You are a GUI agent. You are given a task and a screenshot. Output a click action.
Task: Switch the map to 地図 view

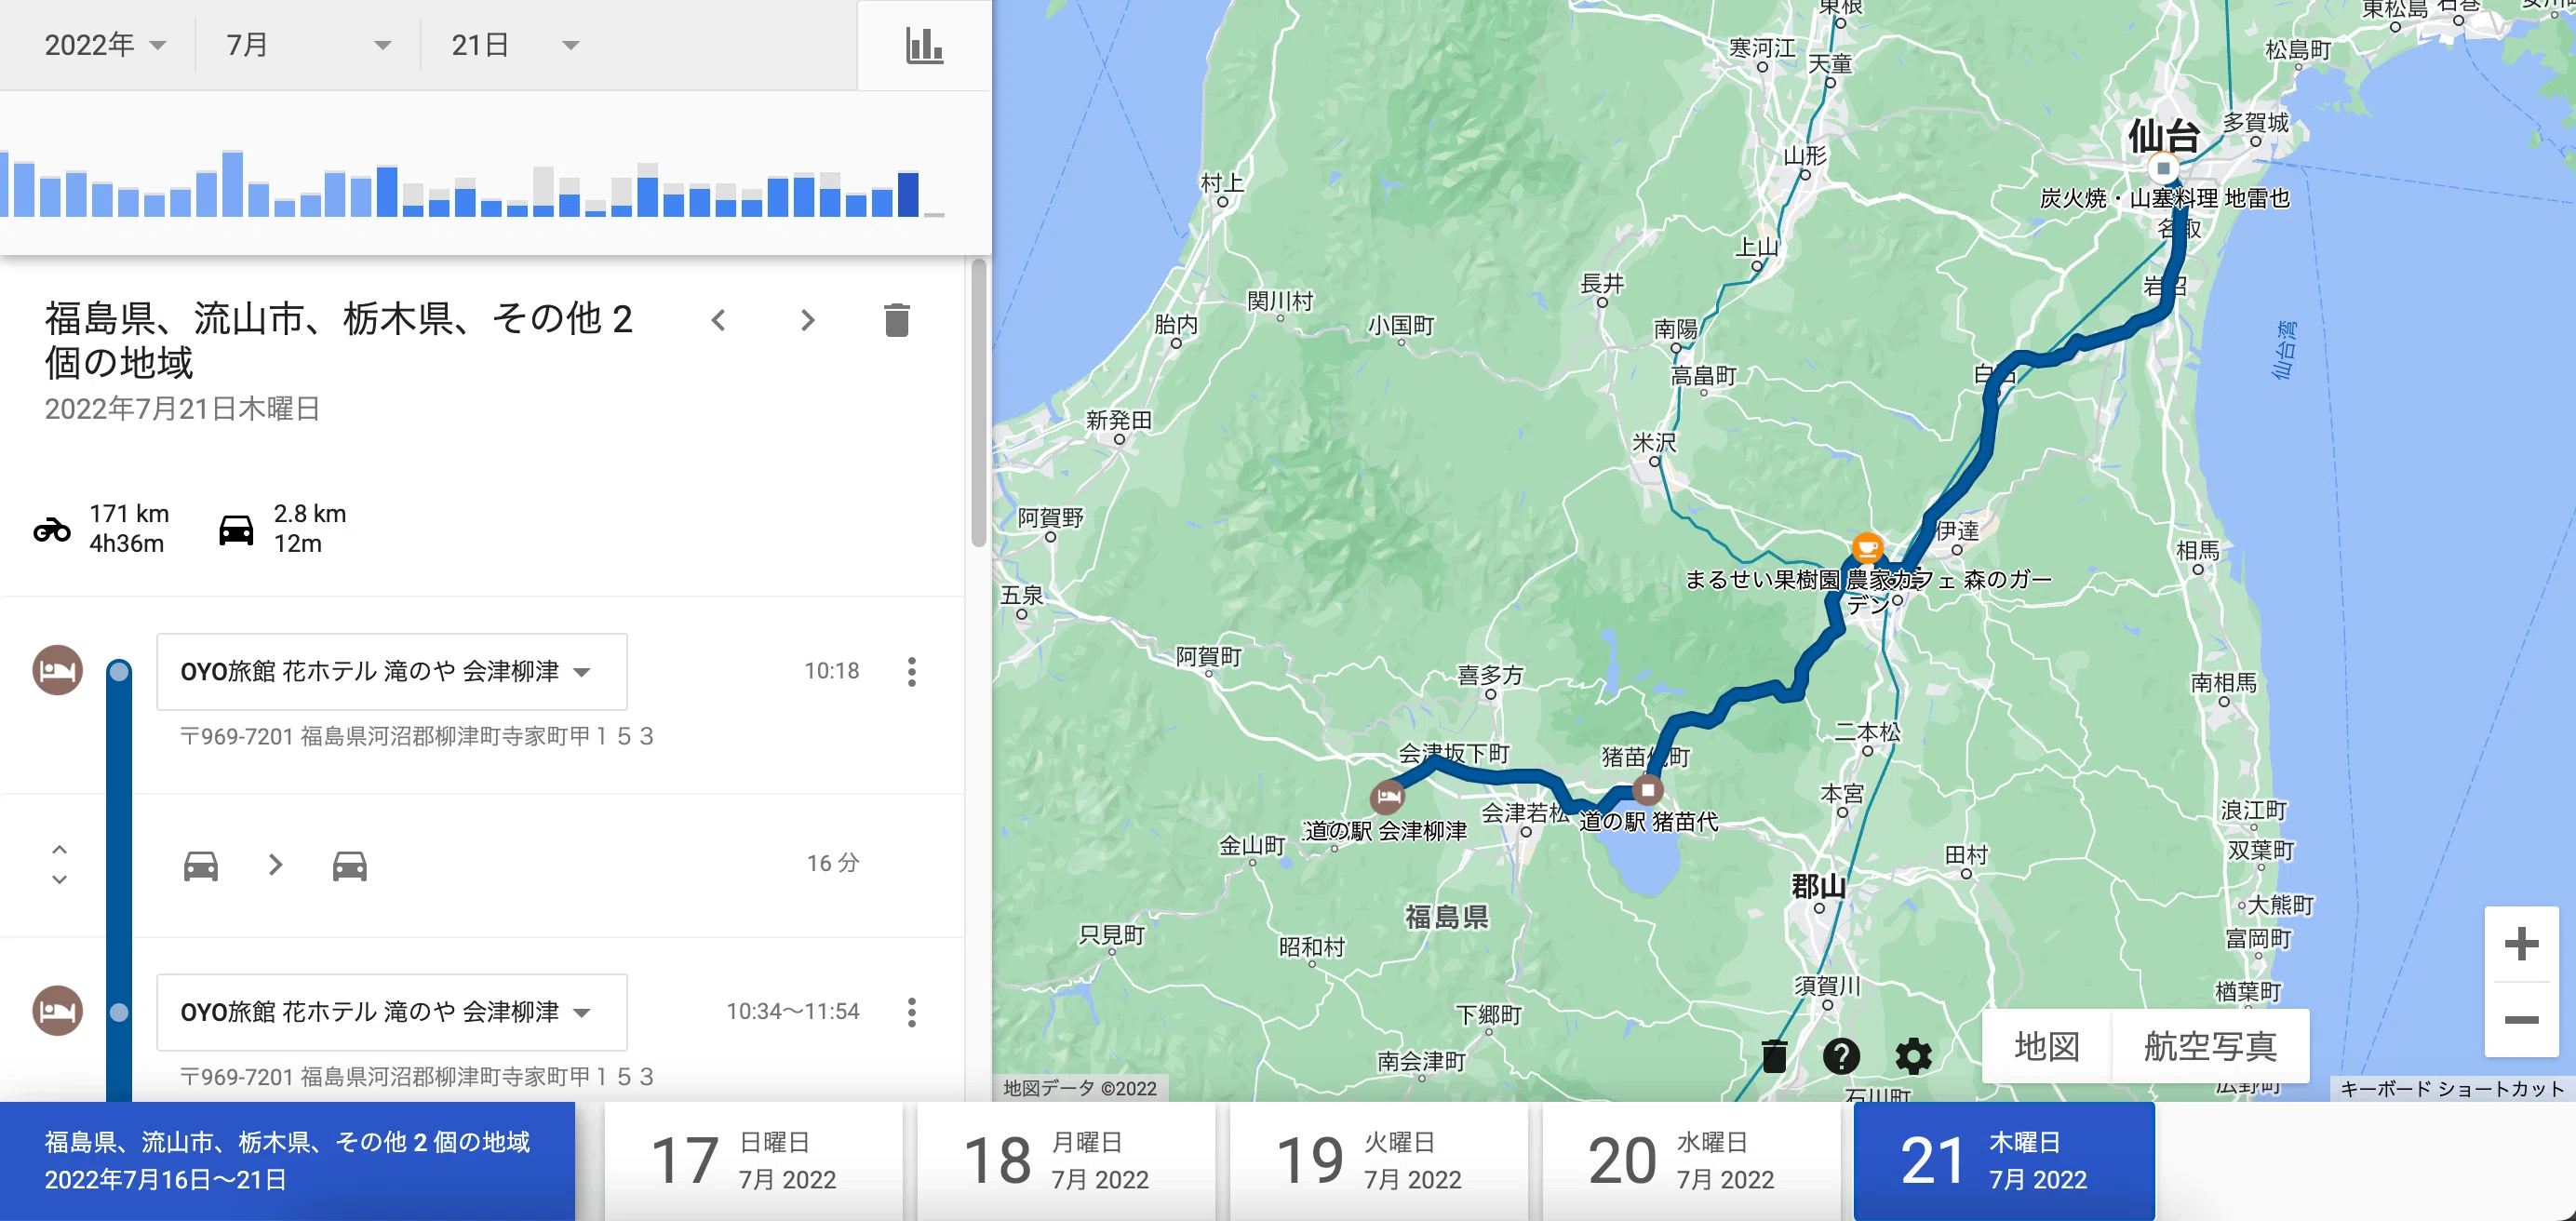coord(2046,1046)
